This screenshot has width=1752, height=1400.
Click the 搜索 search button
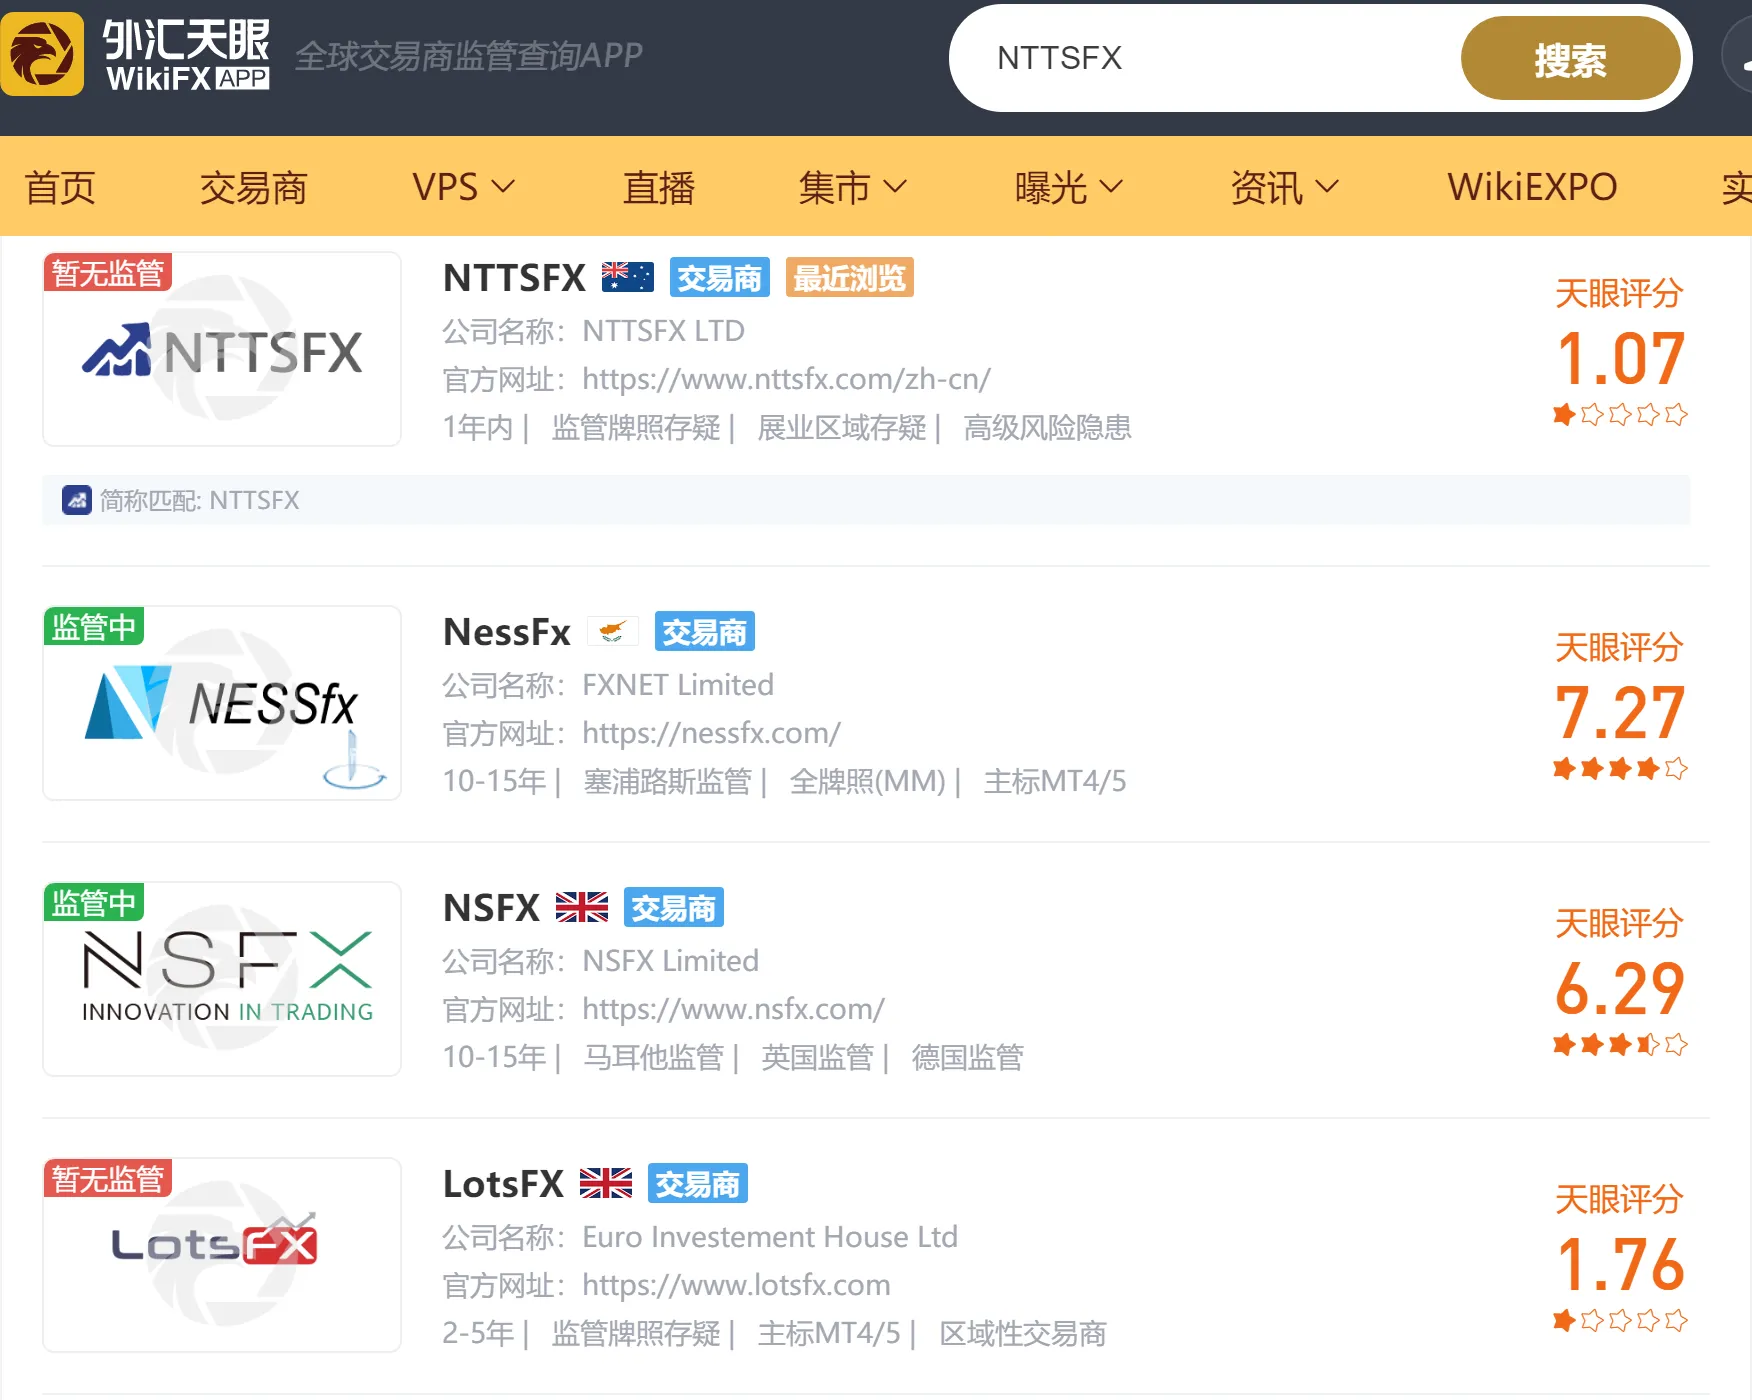point(1570,59)
